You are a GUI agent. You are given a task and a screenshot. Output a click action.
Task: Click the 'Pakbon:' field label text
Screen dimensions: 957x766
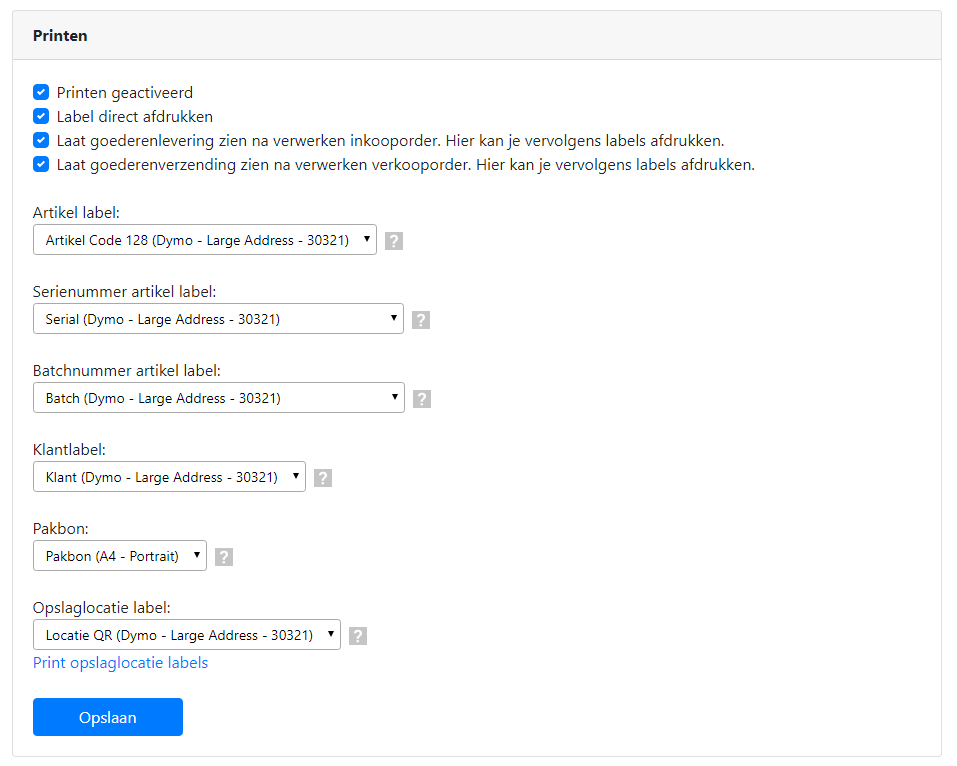(x=61, y=528)
